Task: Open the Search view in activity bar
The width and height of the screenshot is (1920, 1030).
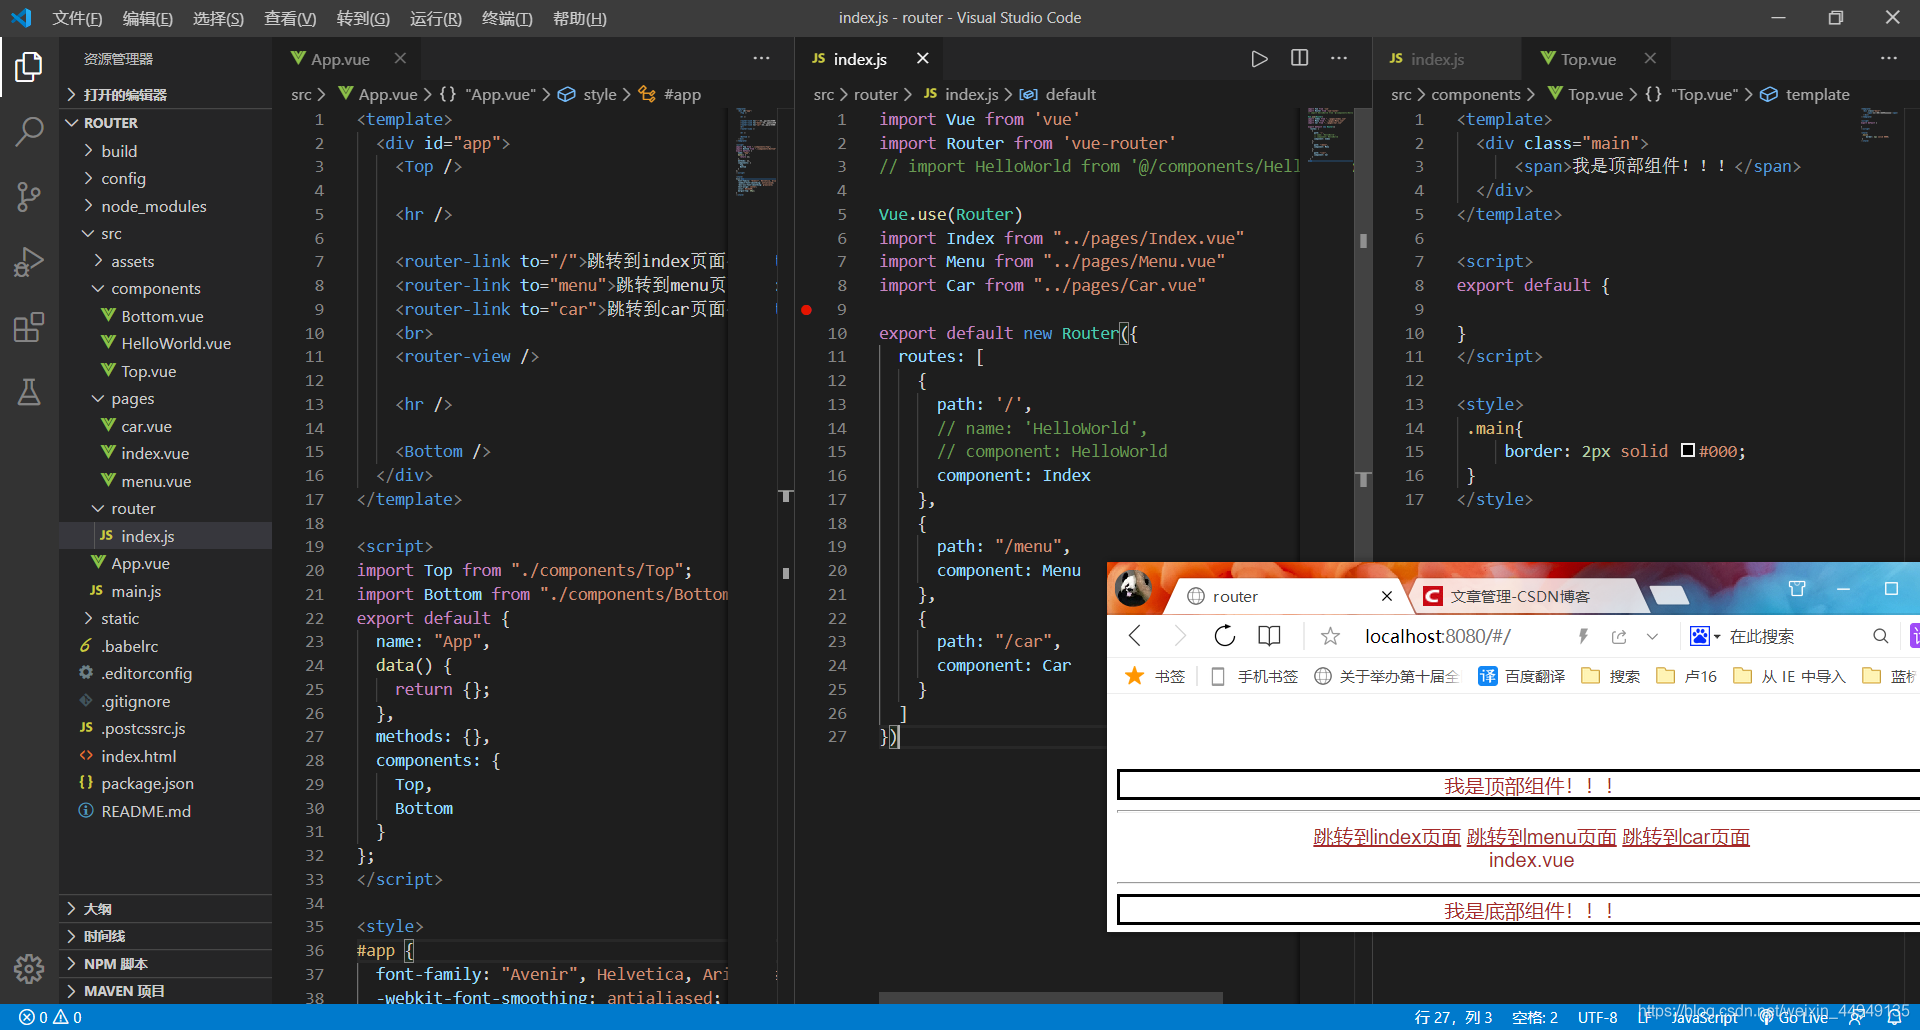Action: (29, 131)
